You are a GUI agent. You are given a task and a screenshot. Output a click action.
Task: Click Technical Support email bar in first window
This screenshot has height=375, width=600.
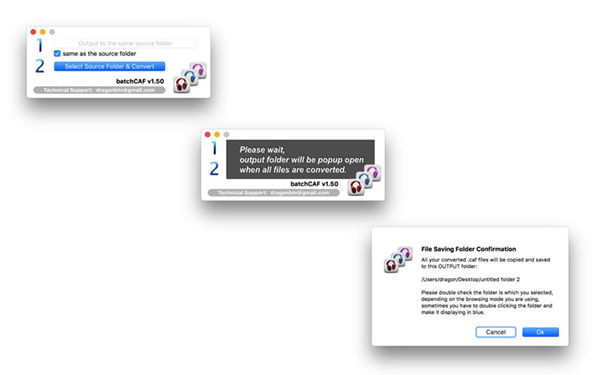pyautogui.click(x=99, y=90)
